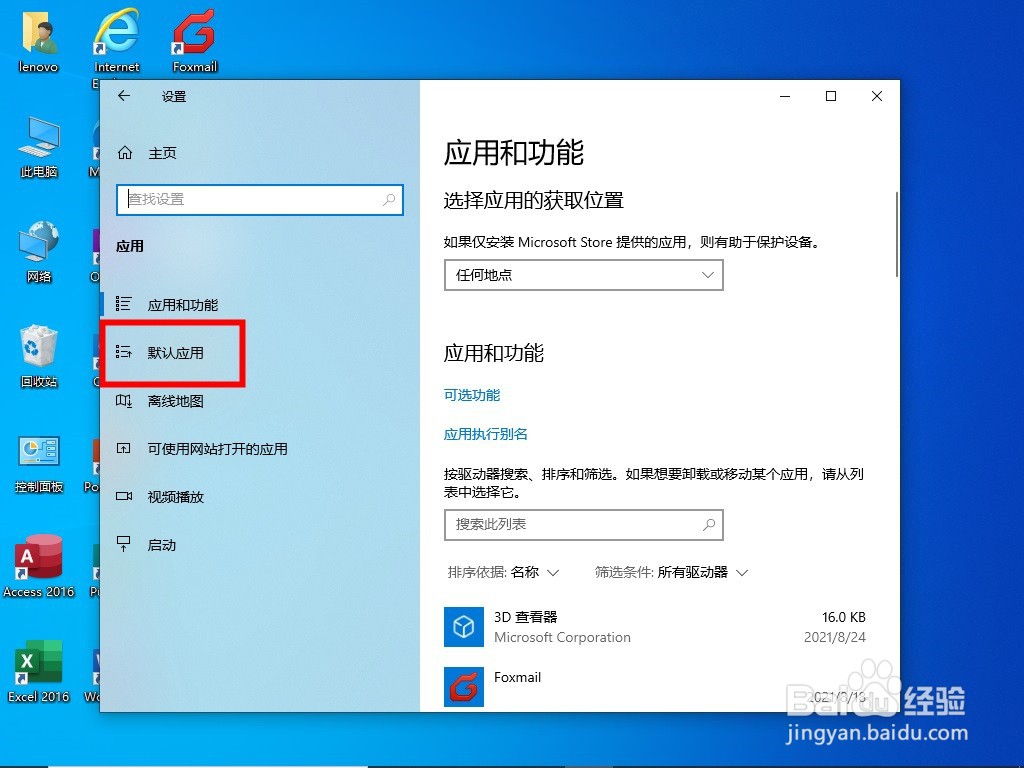Select Foxmail in the app list
The image size is (1024, 768).
tap(655, 687)
